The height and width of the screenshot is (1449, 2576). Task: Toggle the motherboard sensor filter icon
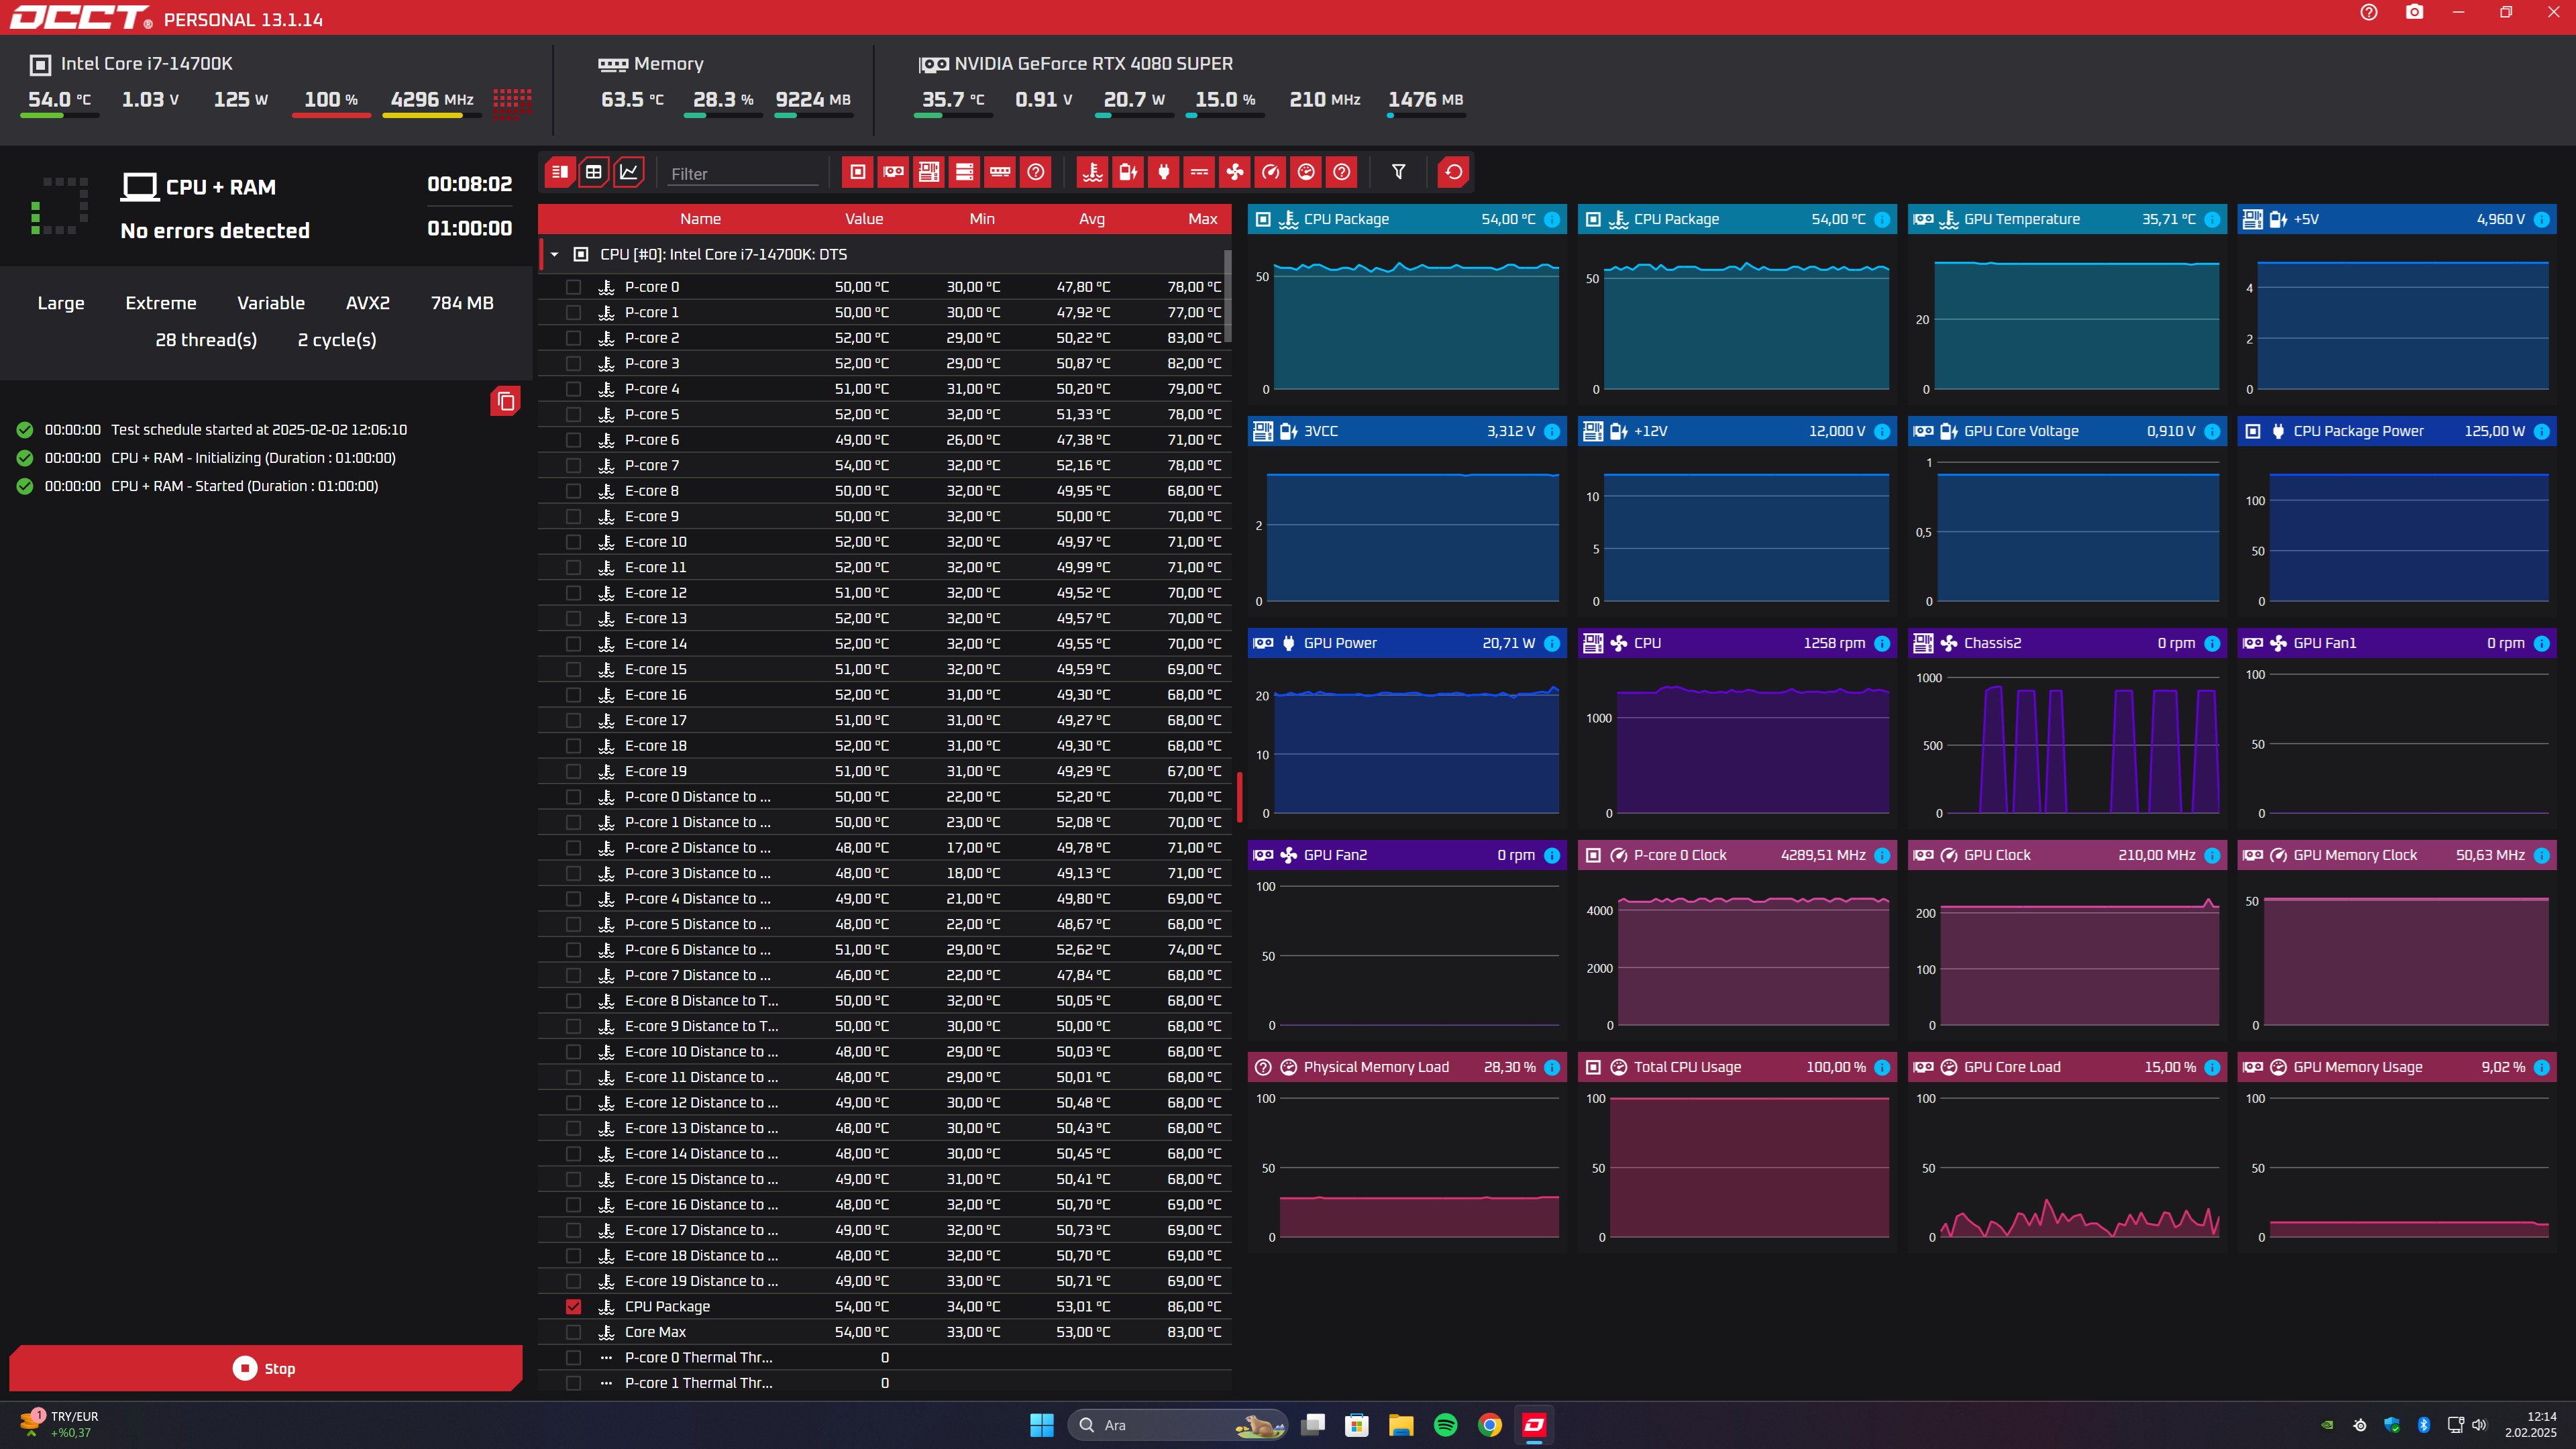929,172
